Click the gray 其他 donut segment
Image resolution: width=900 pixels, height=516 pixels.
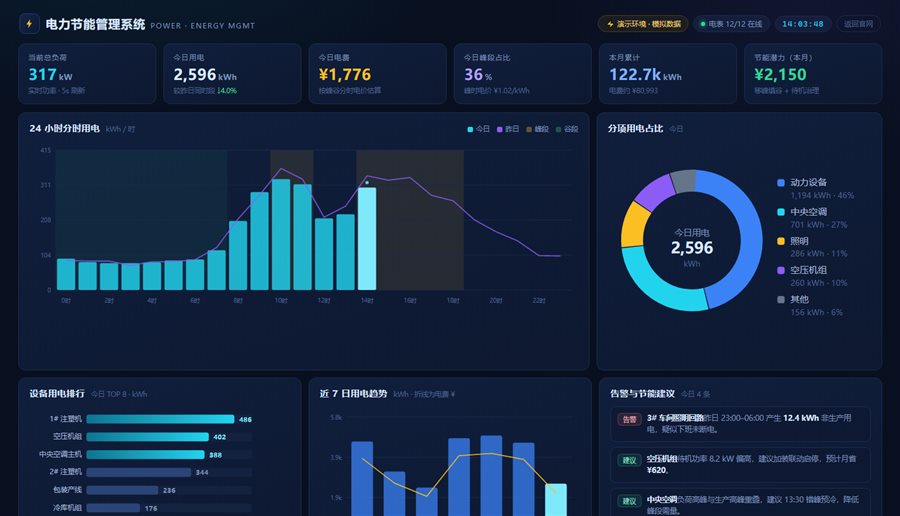tap(683, 181)
